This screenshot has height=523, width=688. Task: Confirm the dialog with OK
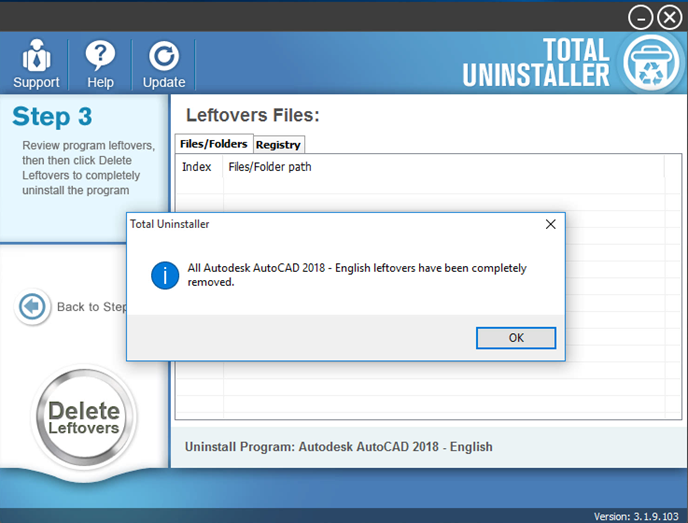(516, 338)
